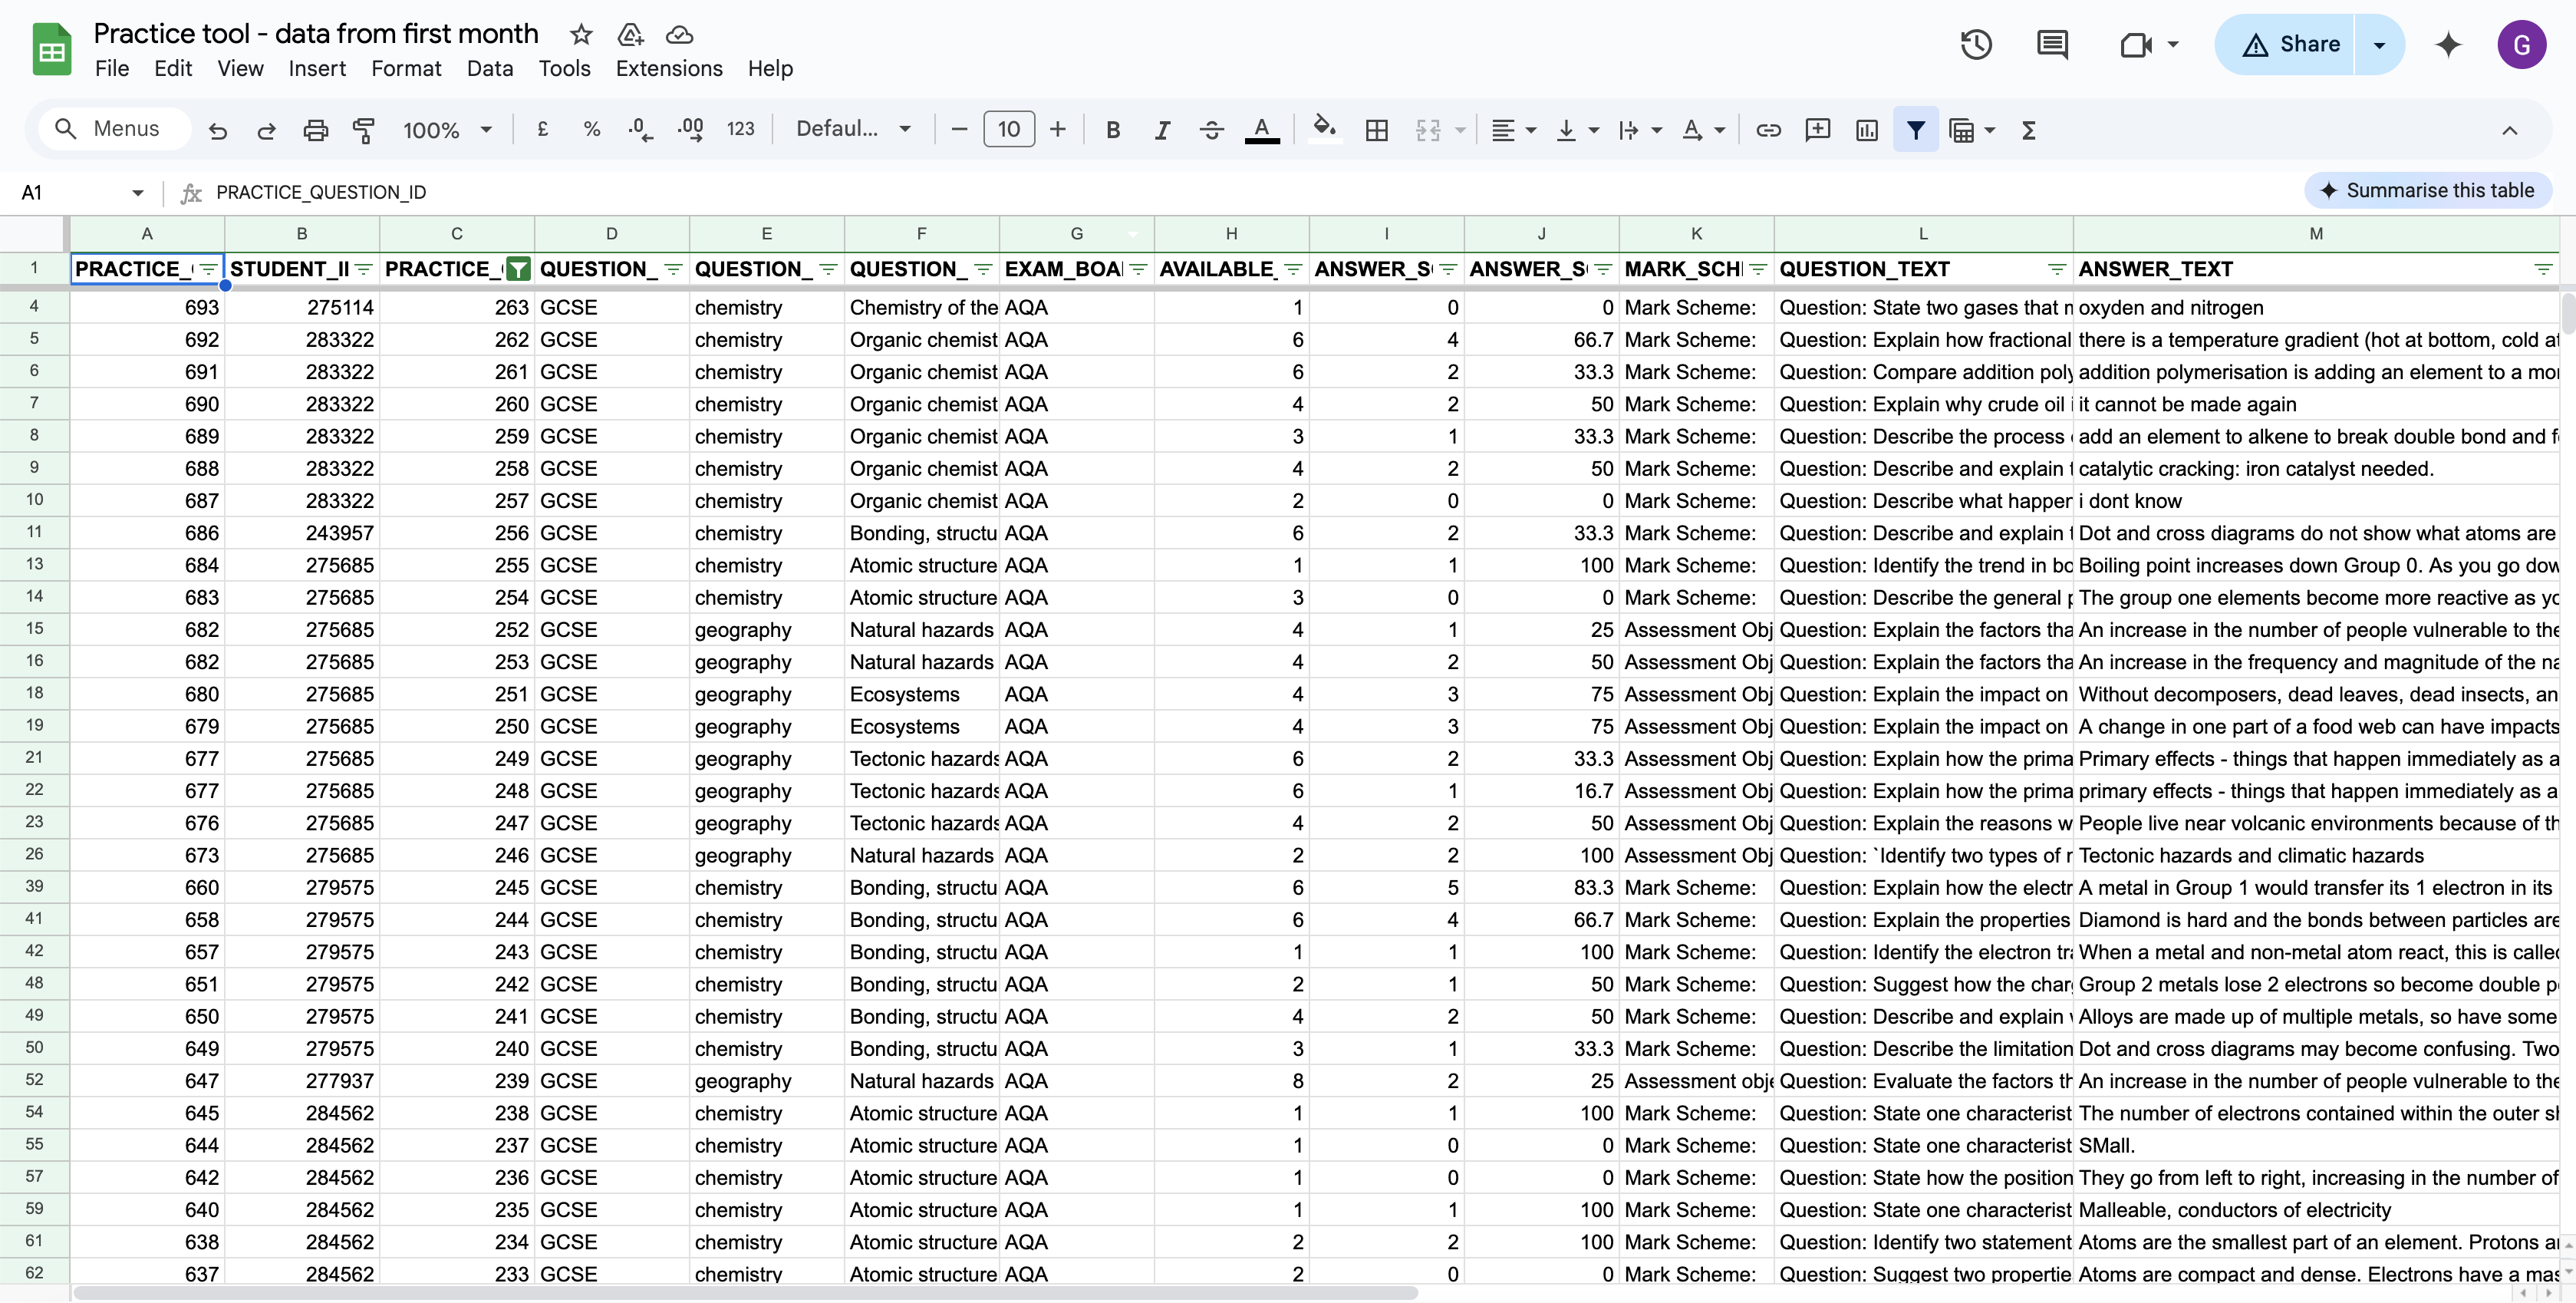Click the insert chart icon

(x=1866, y=130)
